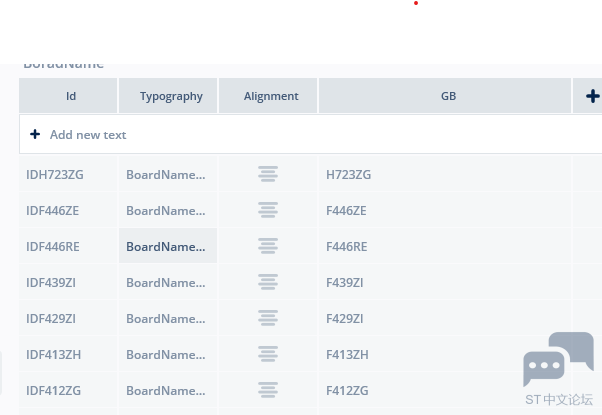
Task: Open typography dropdown for IDF446RE row
Action: pyautogui.click(x=167, y=247)
